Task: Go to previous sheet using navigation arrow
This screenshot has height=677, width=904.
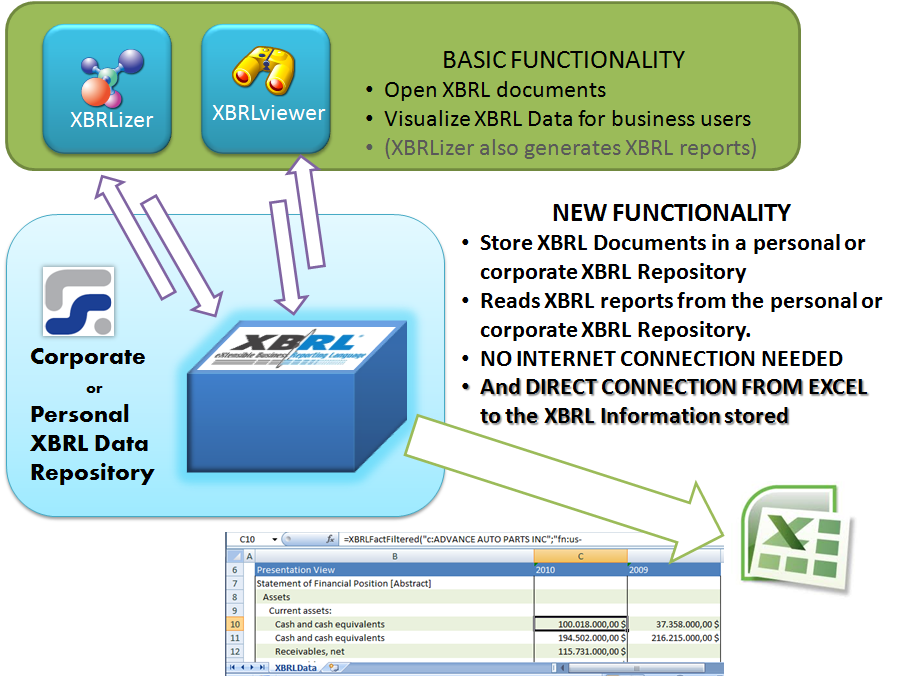Action: 243,667
